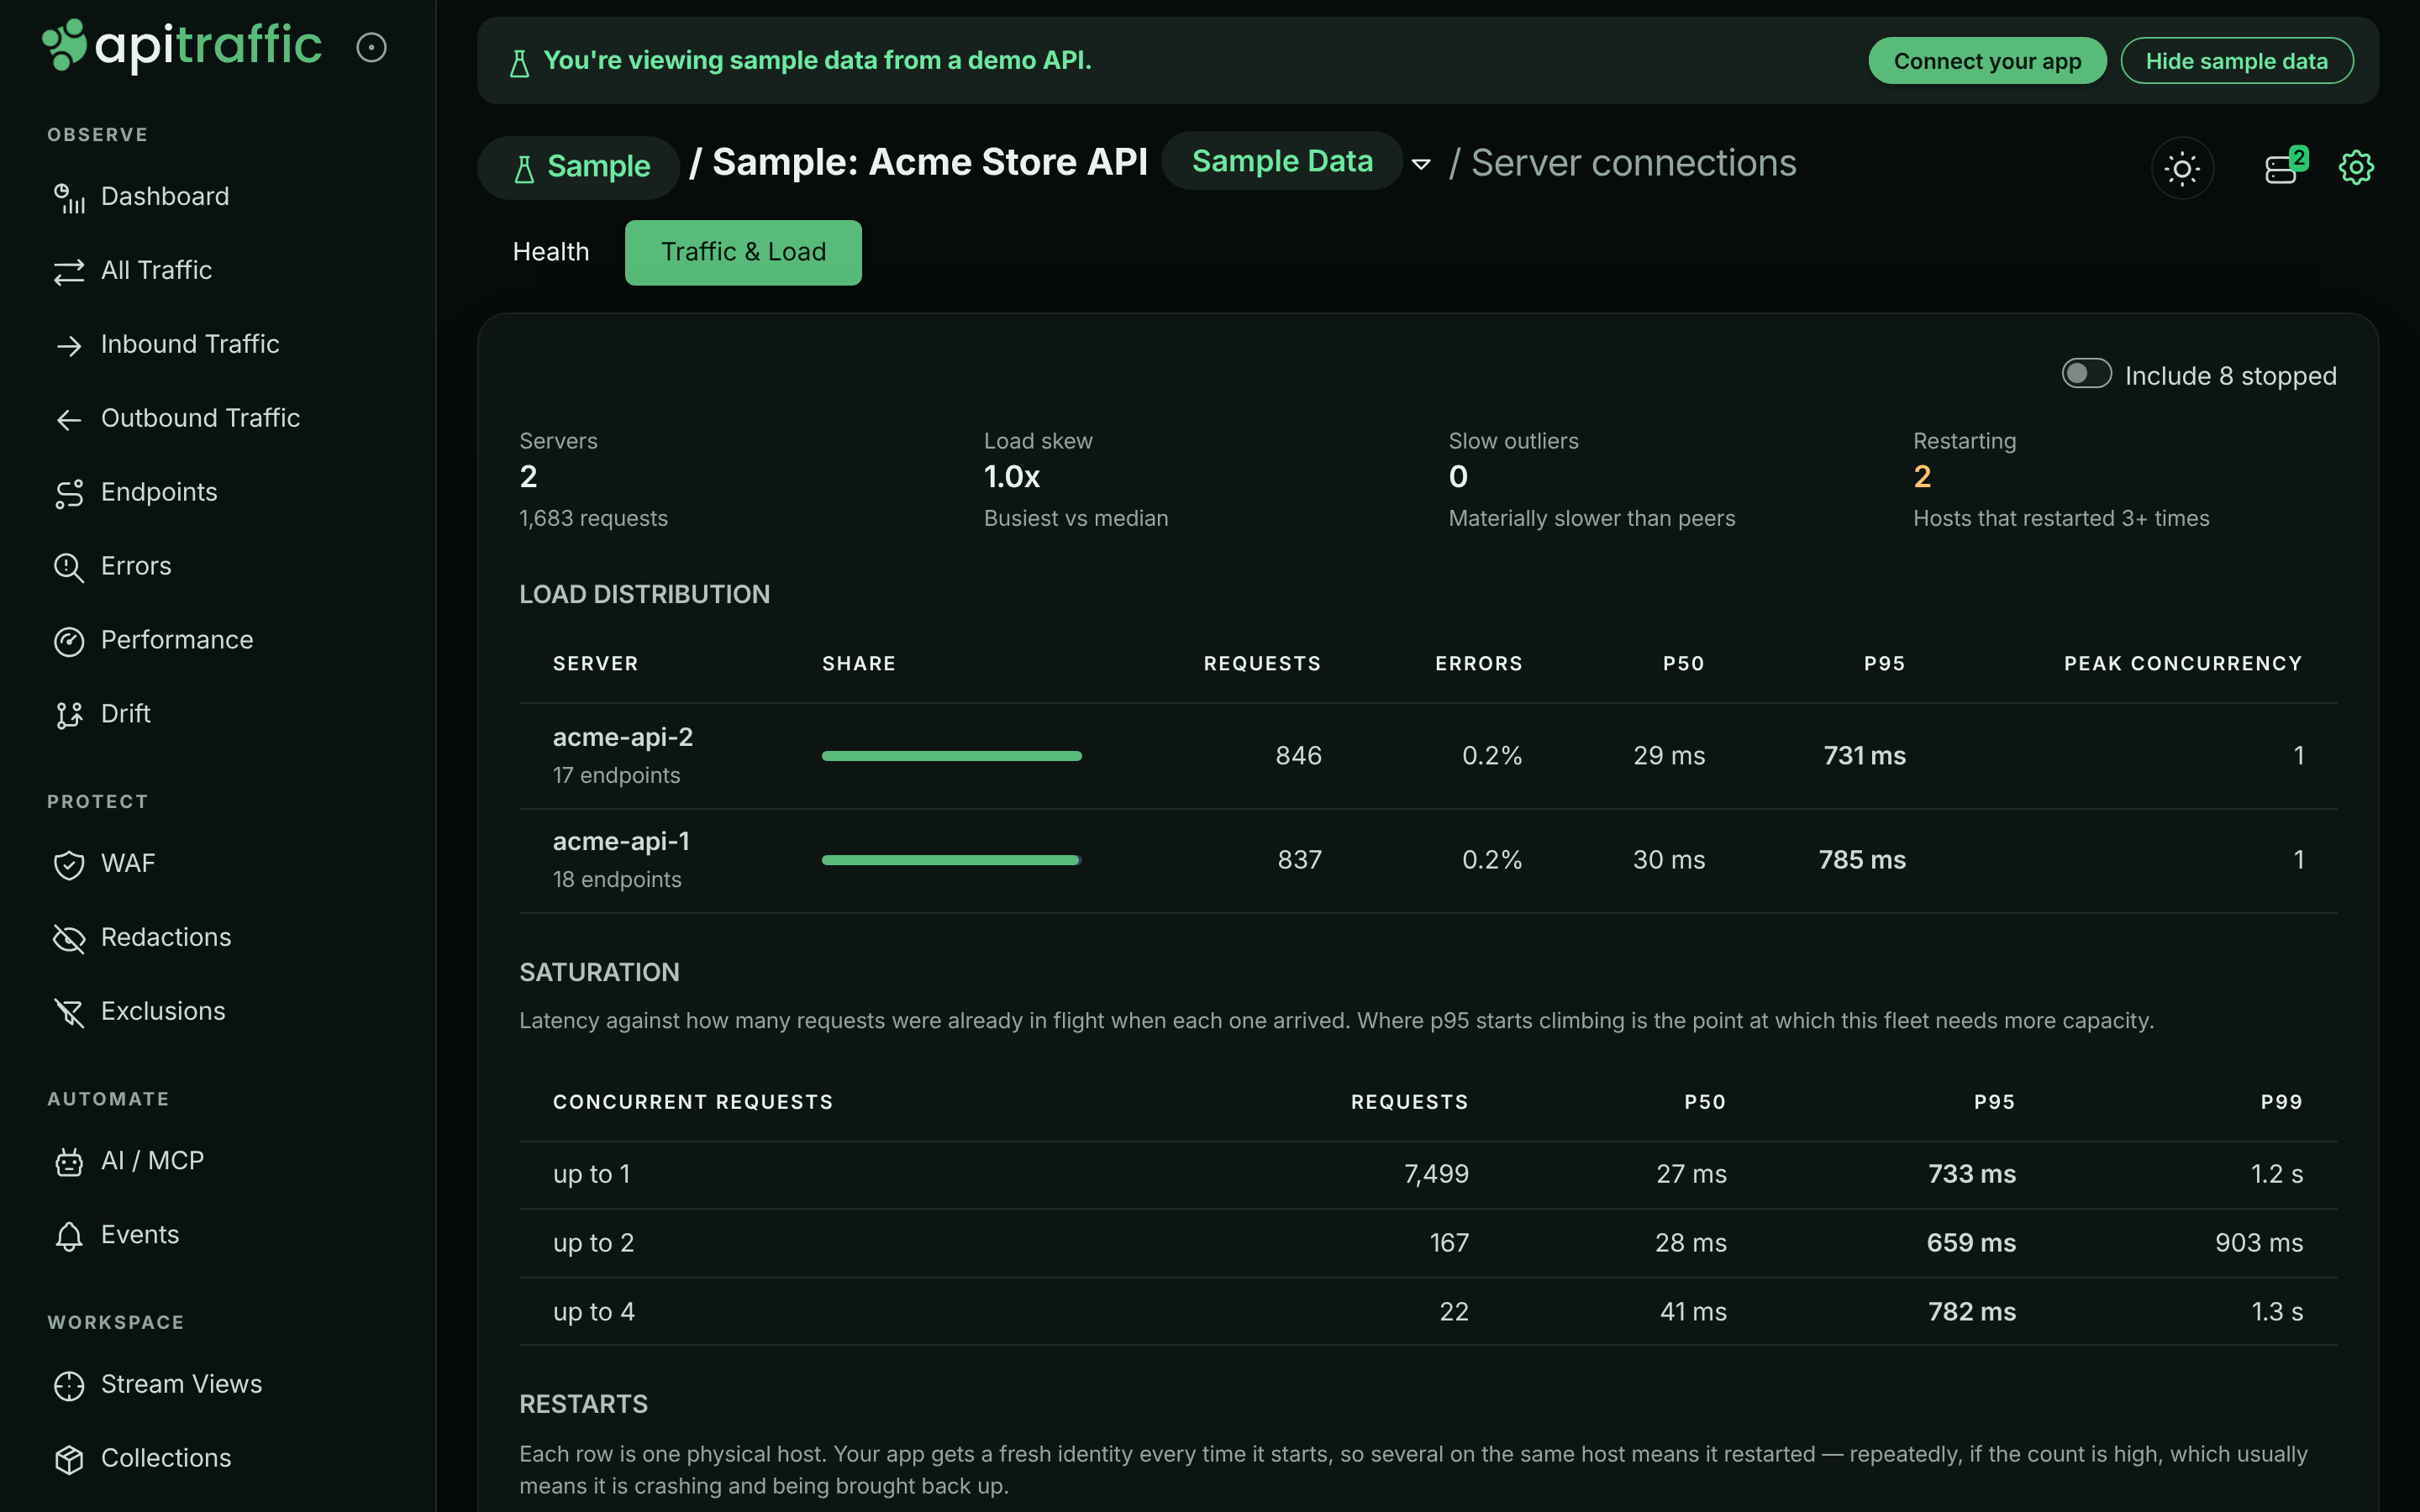Click the Collections box icon
2420x1512 pixels.
pos(69,1459)
